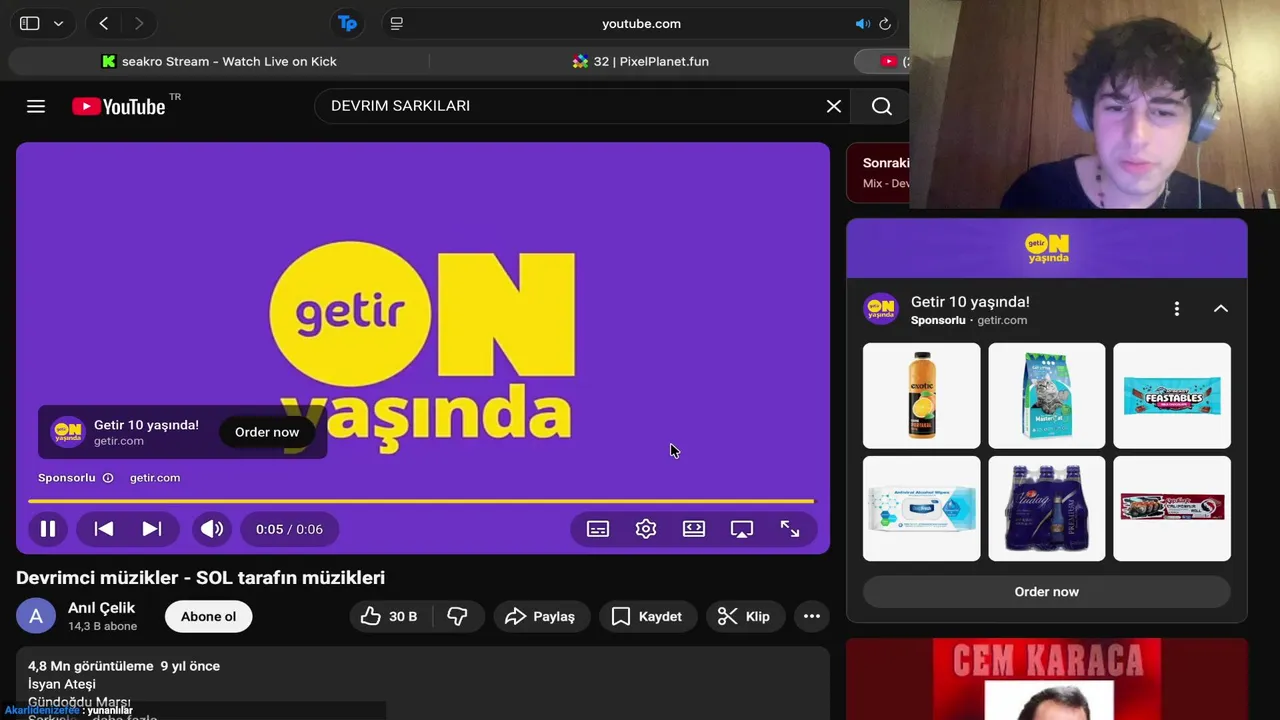Open the reader page icon in address bar
Viewport: 1280px width, 720px height.
point(397,23)
